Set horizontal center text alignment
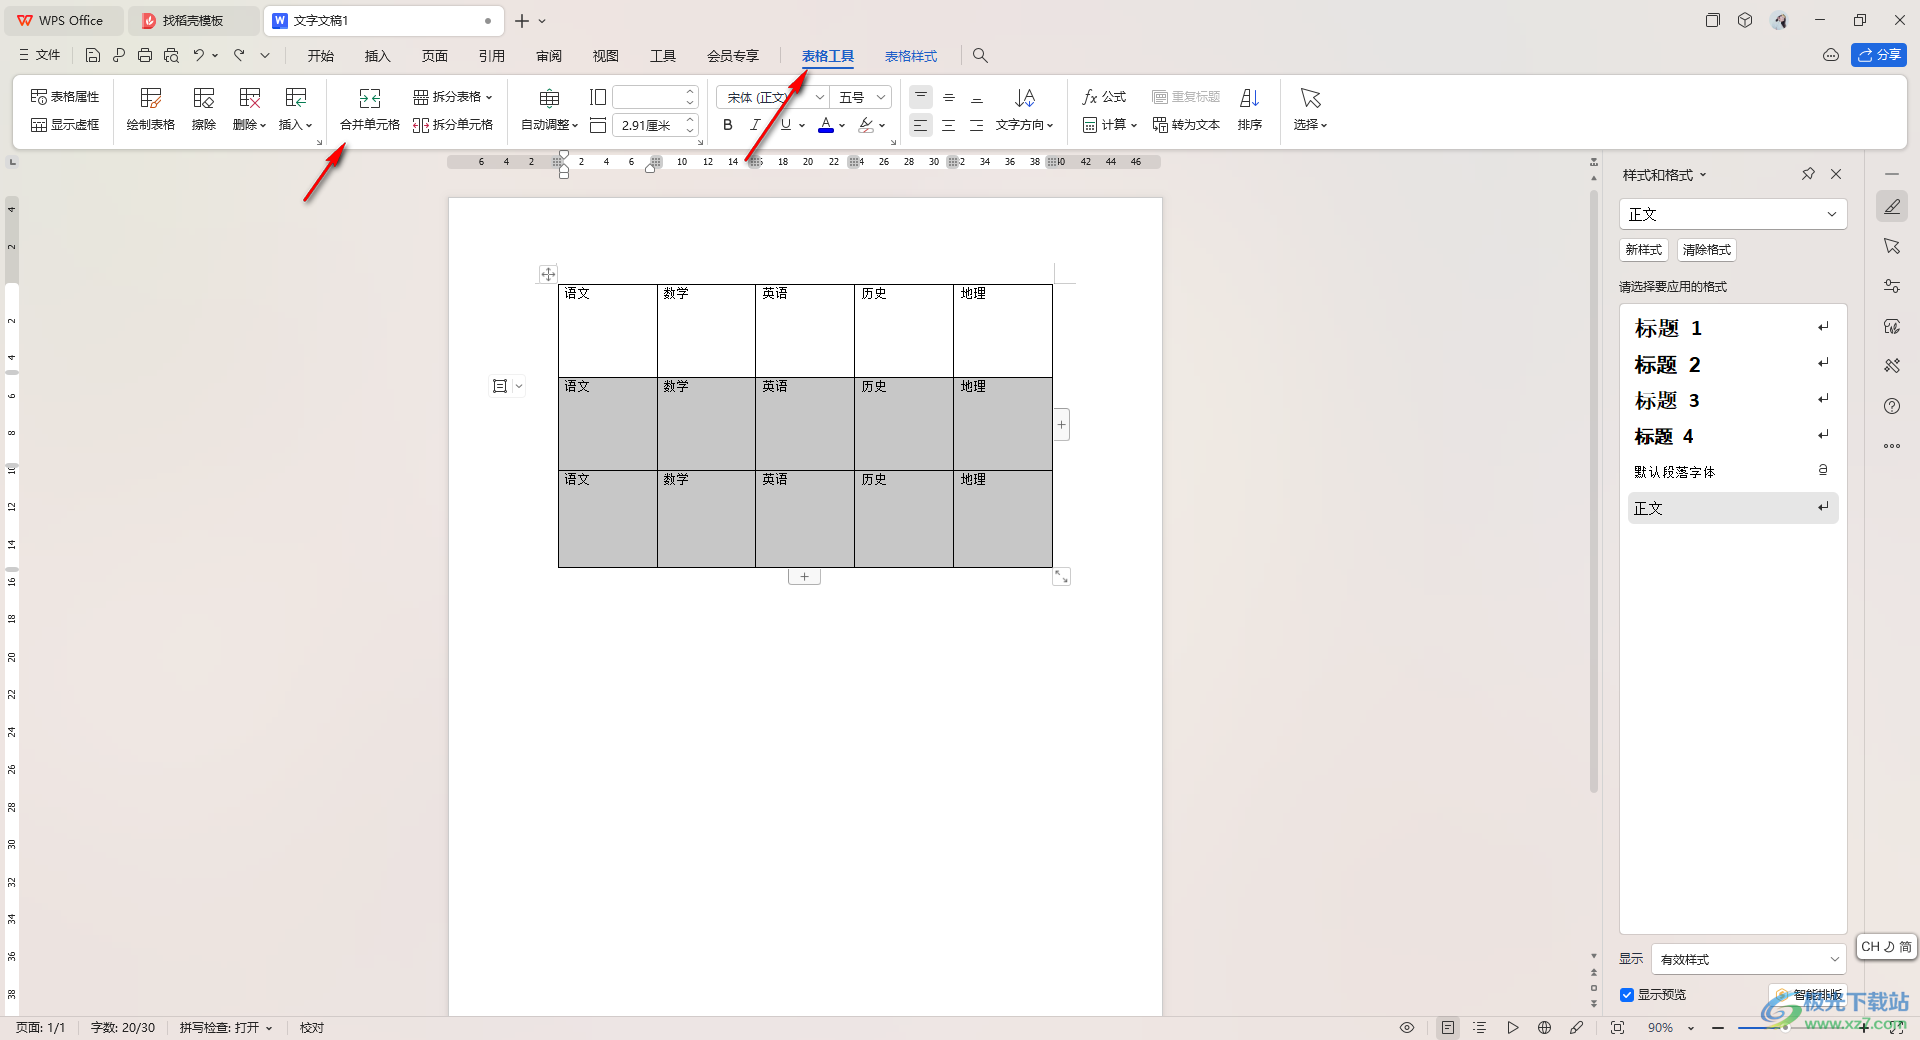Screen dimensions: 1920x1040 948,125
